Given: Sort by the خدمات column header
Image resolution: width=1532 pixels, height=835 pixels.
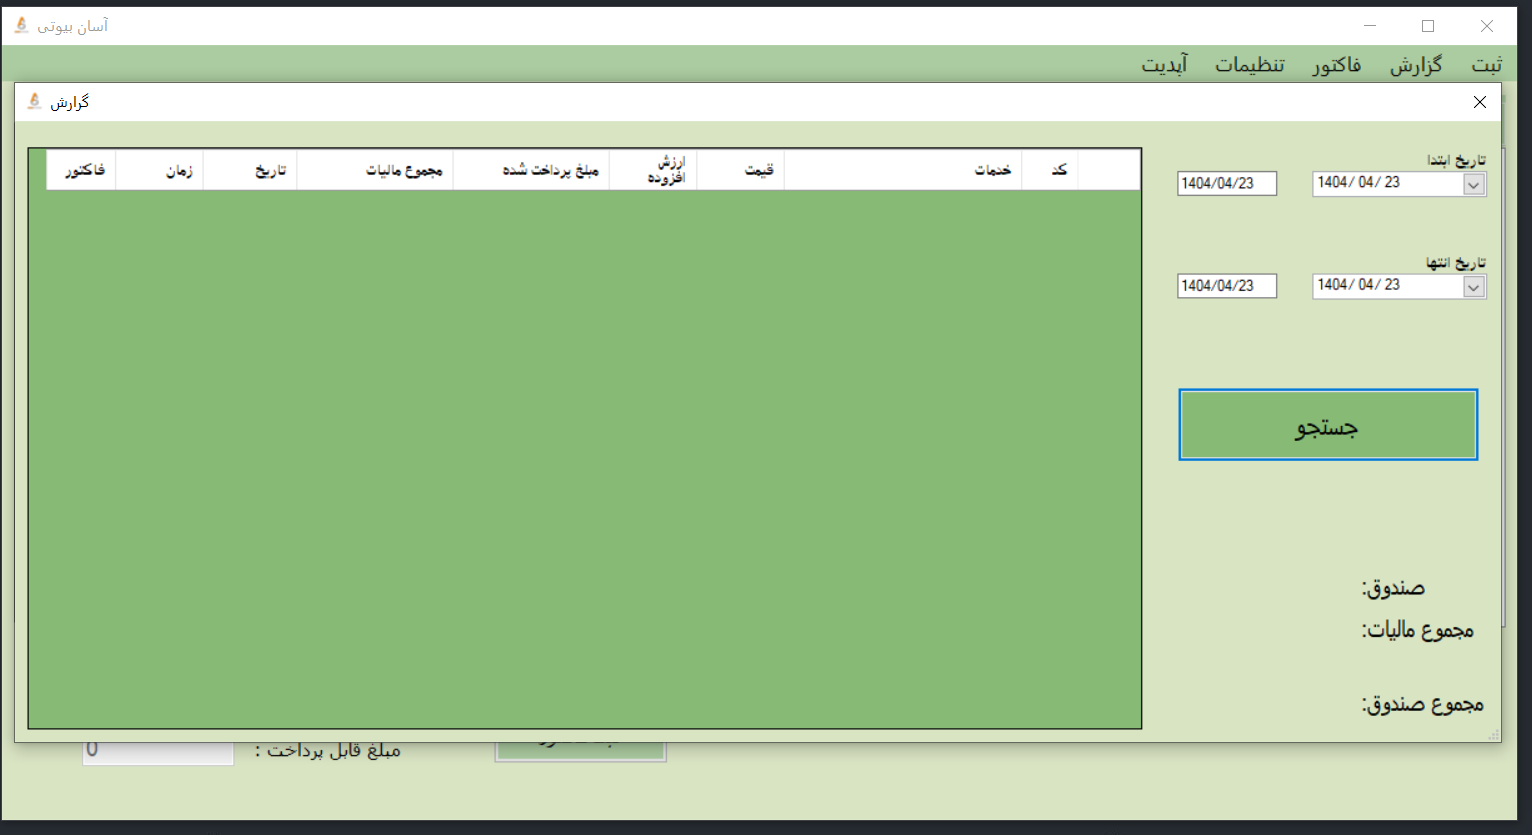Looking at the screenshot, I should [903, 170].
